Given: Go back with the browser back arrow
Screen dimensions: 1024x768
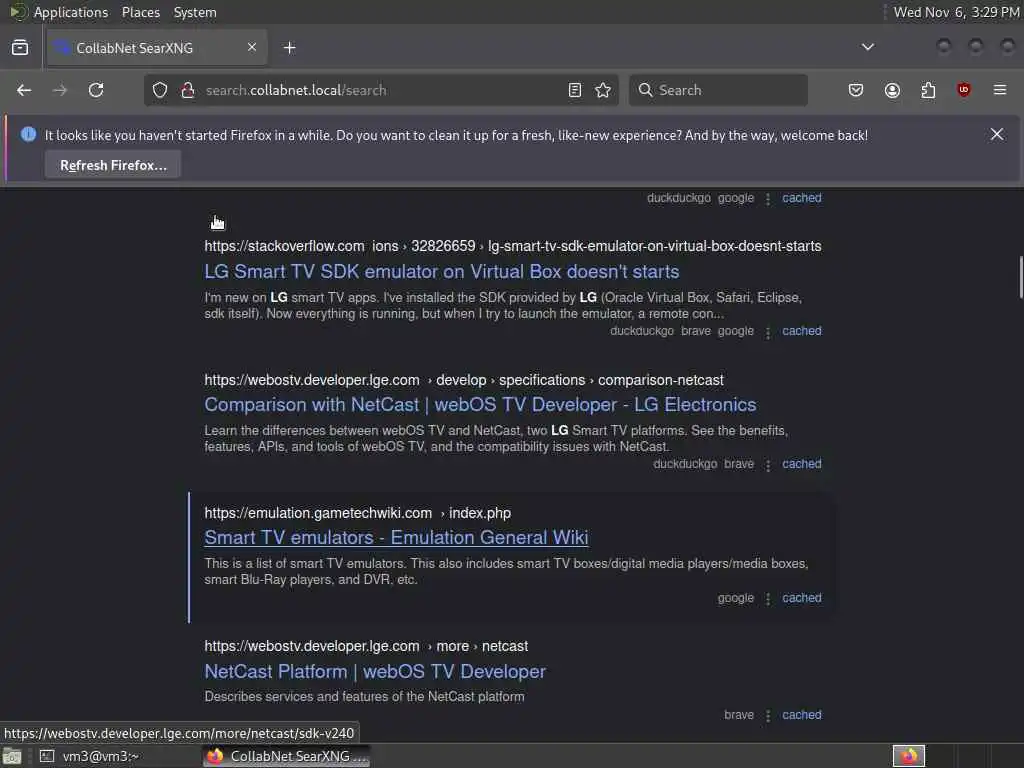Looking at the screenshot, I should (24, 90).
